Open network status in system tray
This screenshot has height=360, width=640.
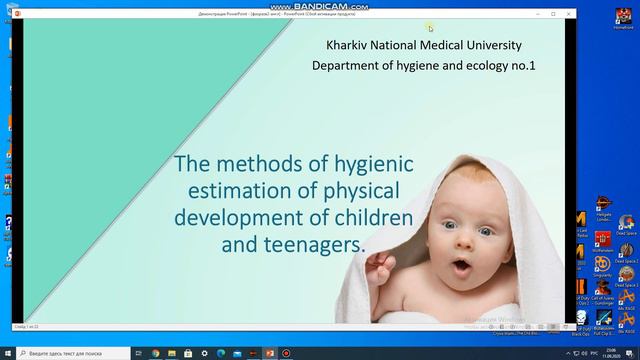(576, 353)
